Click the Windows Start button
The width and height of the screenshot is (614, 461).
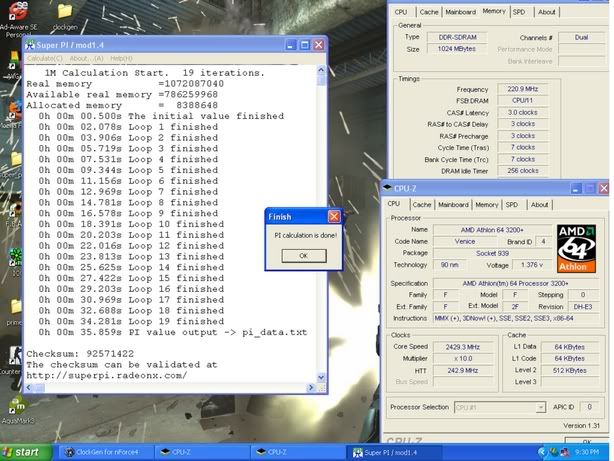[x=24, y=452]
